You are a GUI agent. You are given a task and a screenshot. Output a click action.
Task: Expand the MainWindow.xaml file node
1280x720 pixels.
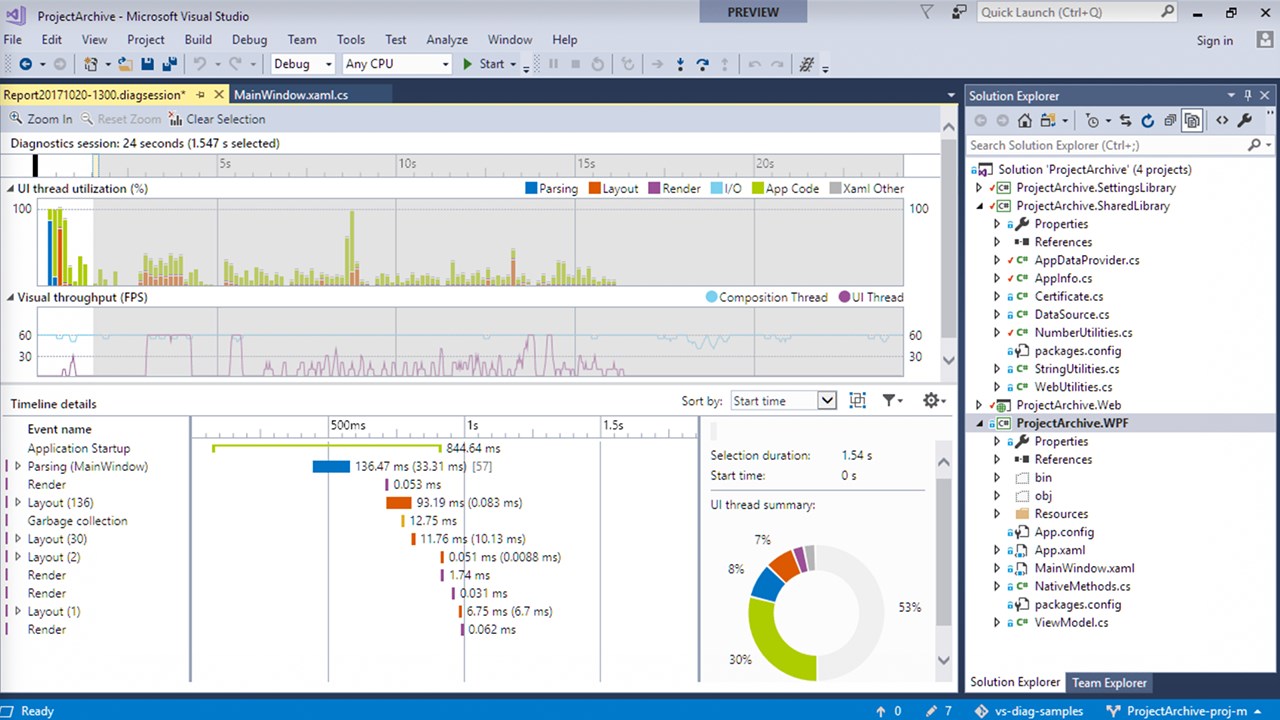tap(997, 568)
